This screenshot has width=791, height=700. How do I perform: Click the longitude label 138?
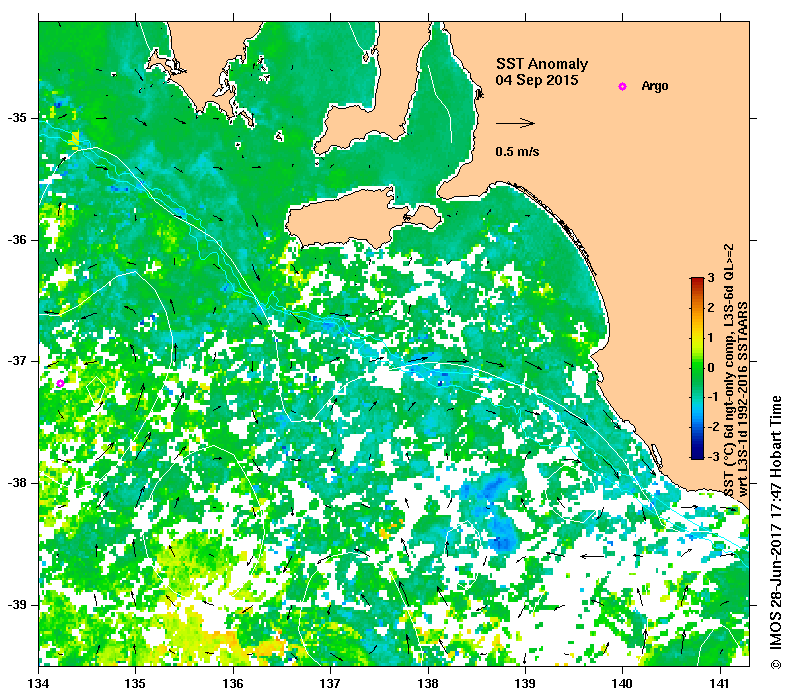click(x=428, y=684)
